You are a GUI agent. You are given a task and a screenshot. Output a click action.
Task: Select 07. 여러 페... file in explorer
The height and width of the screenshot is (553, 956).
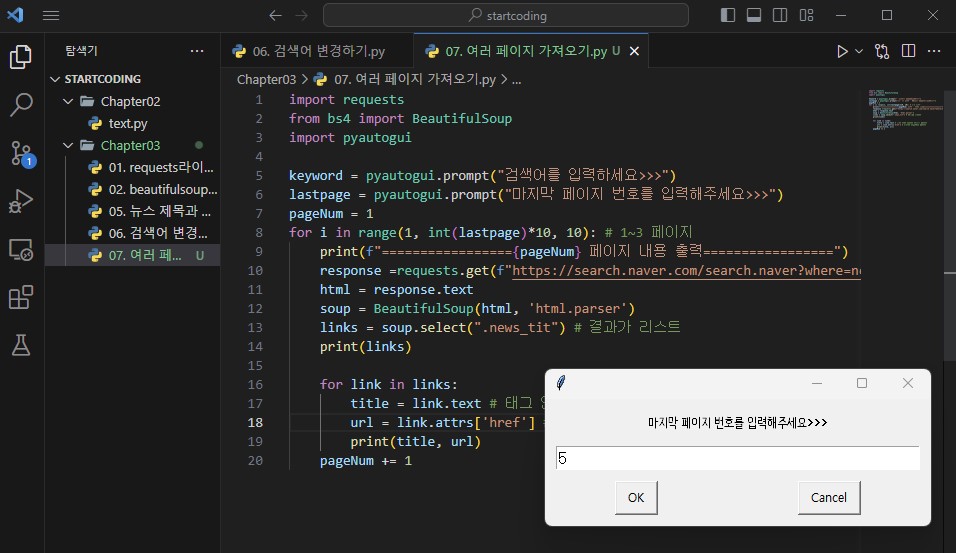(132, 255)
